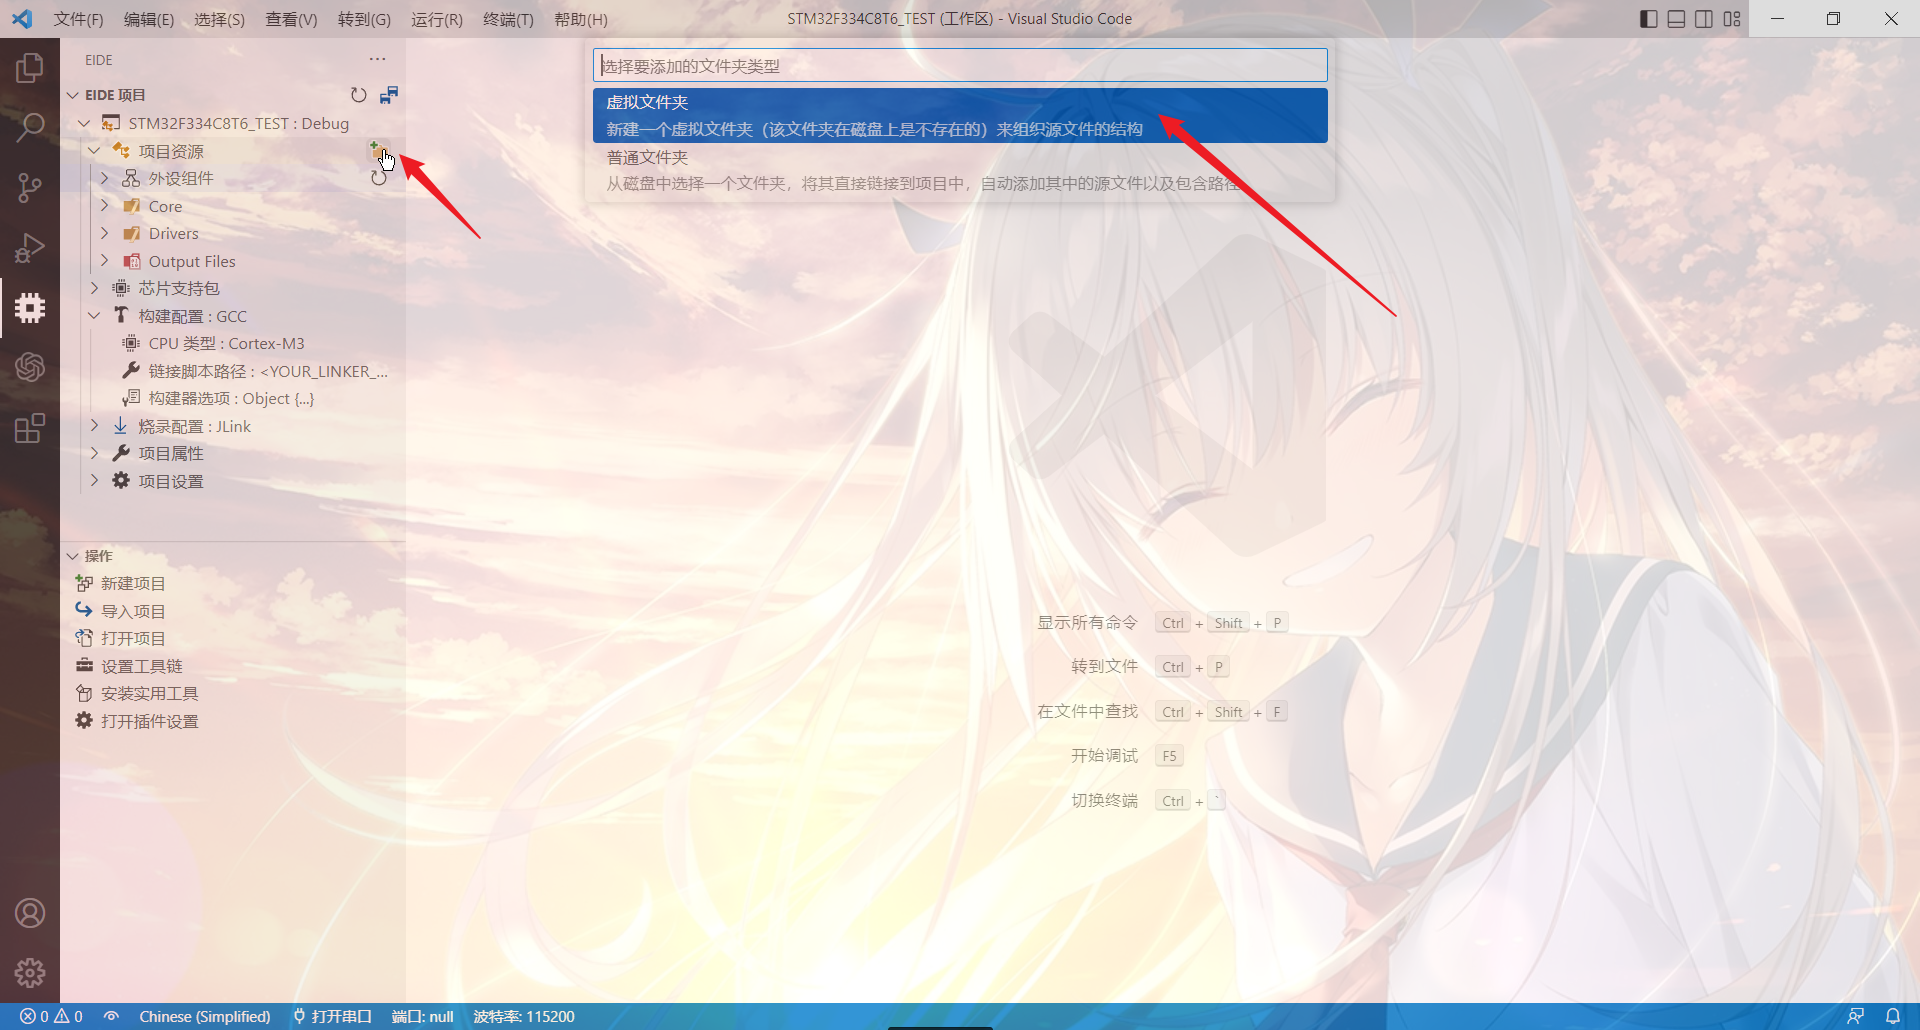The width and height of the screenshot is (1920, 1030).
Task: Open the Explorer view in activity bar
Action: click(30, 68)
